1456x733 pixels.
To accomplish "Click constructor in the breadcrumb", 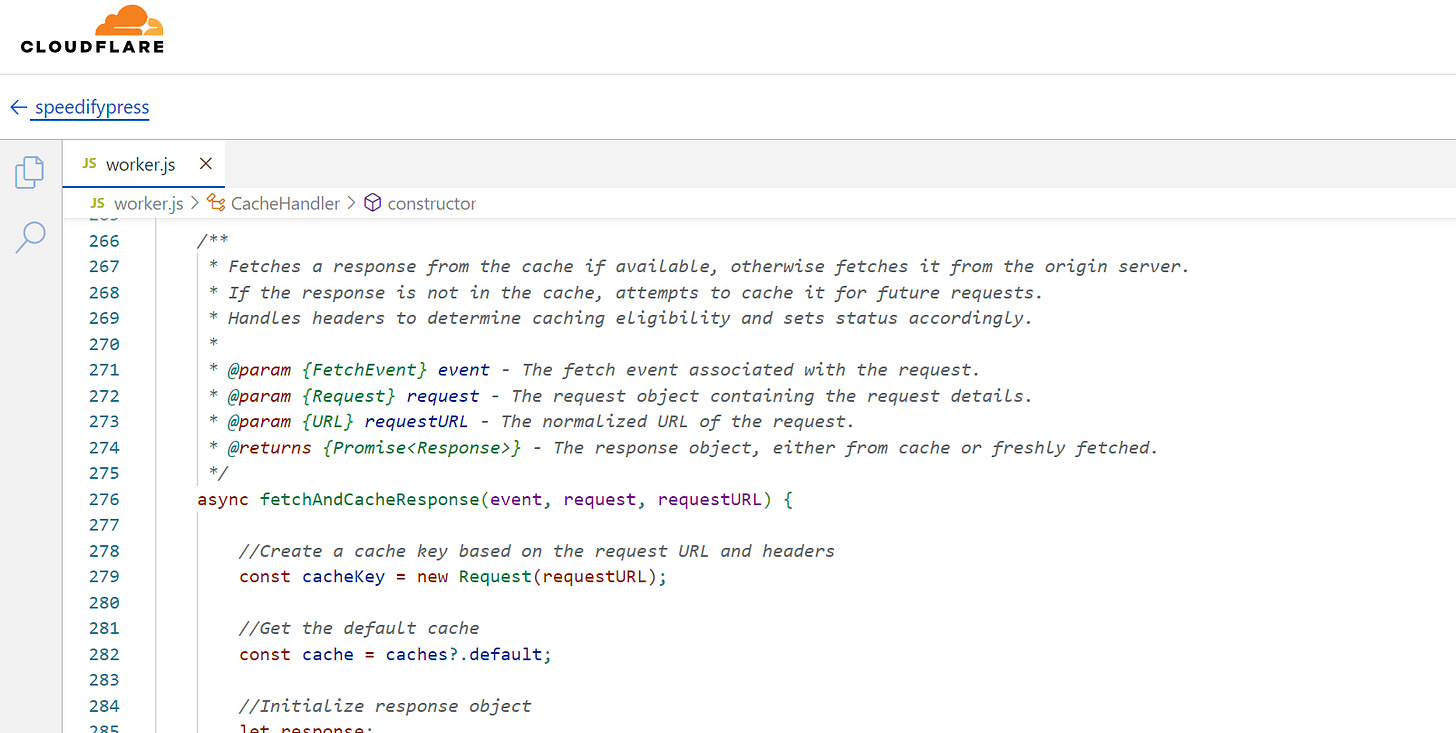I will click(432, 203).
